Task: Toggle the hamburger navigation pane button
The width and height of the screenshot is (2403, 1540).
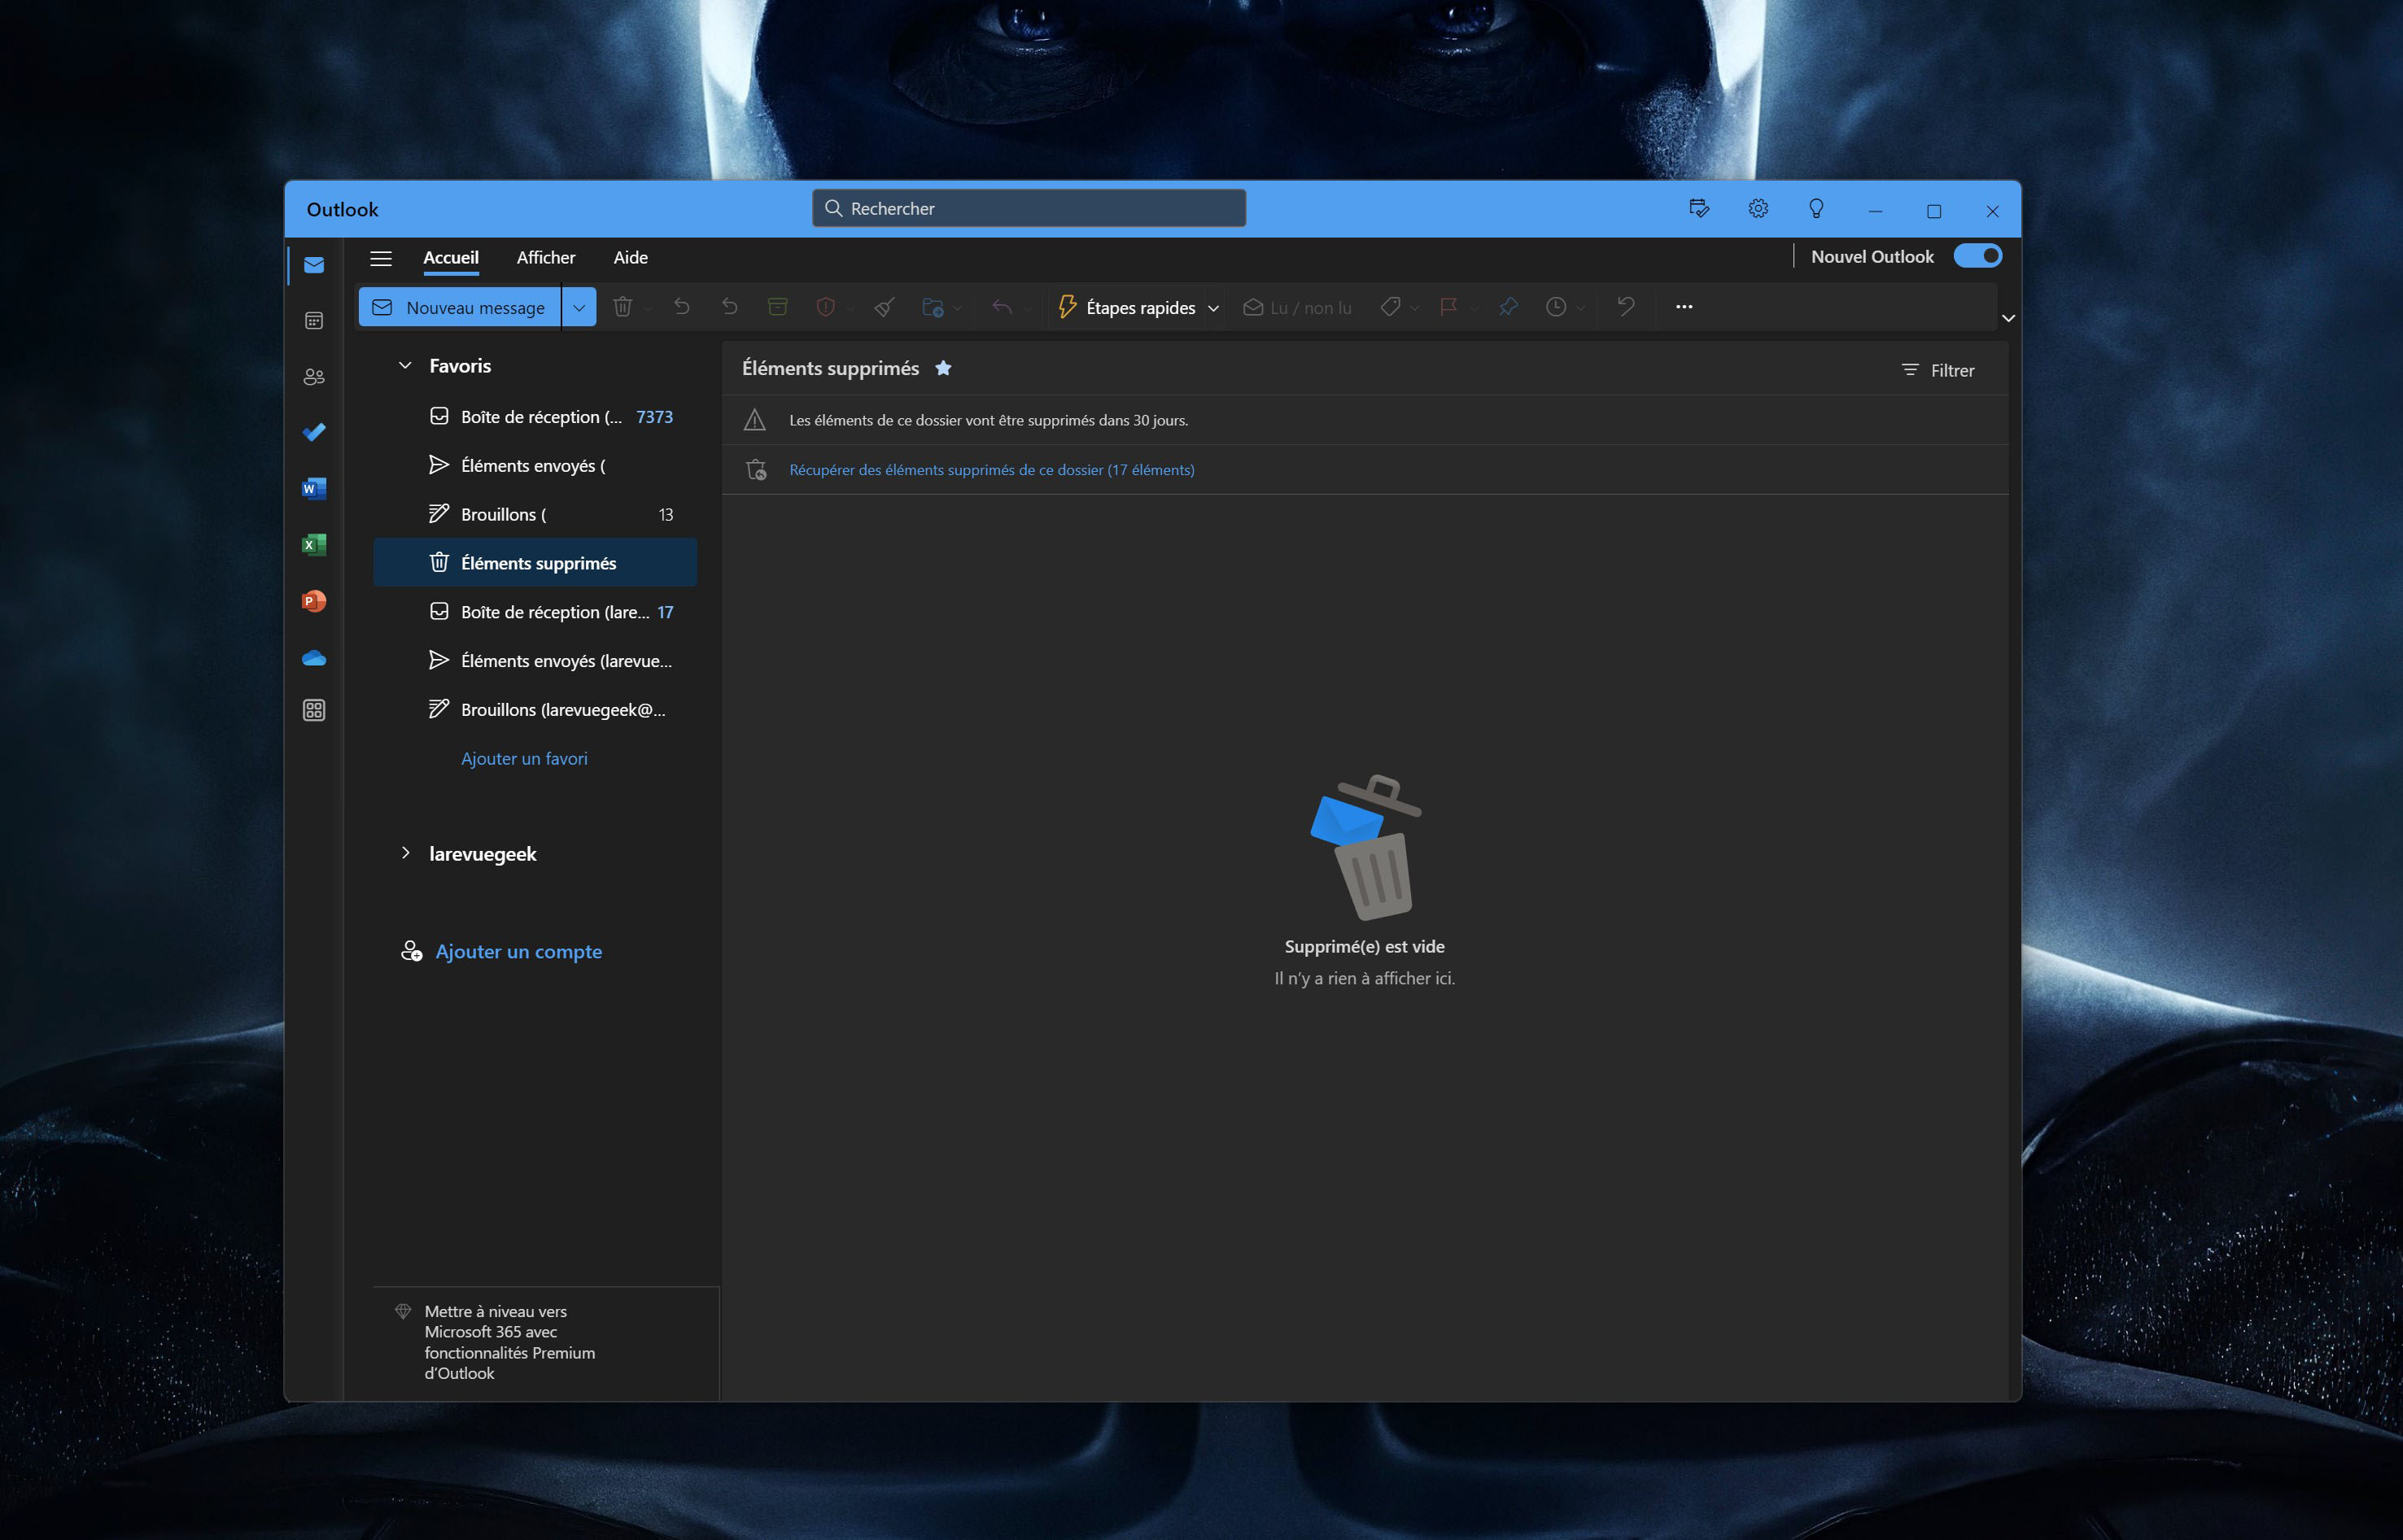Action: [381, 258]
